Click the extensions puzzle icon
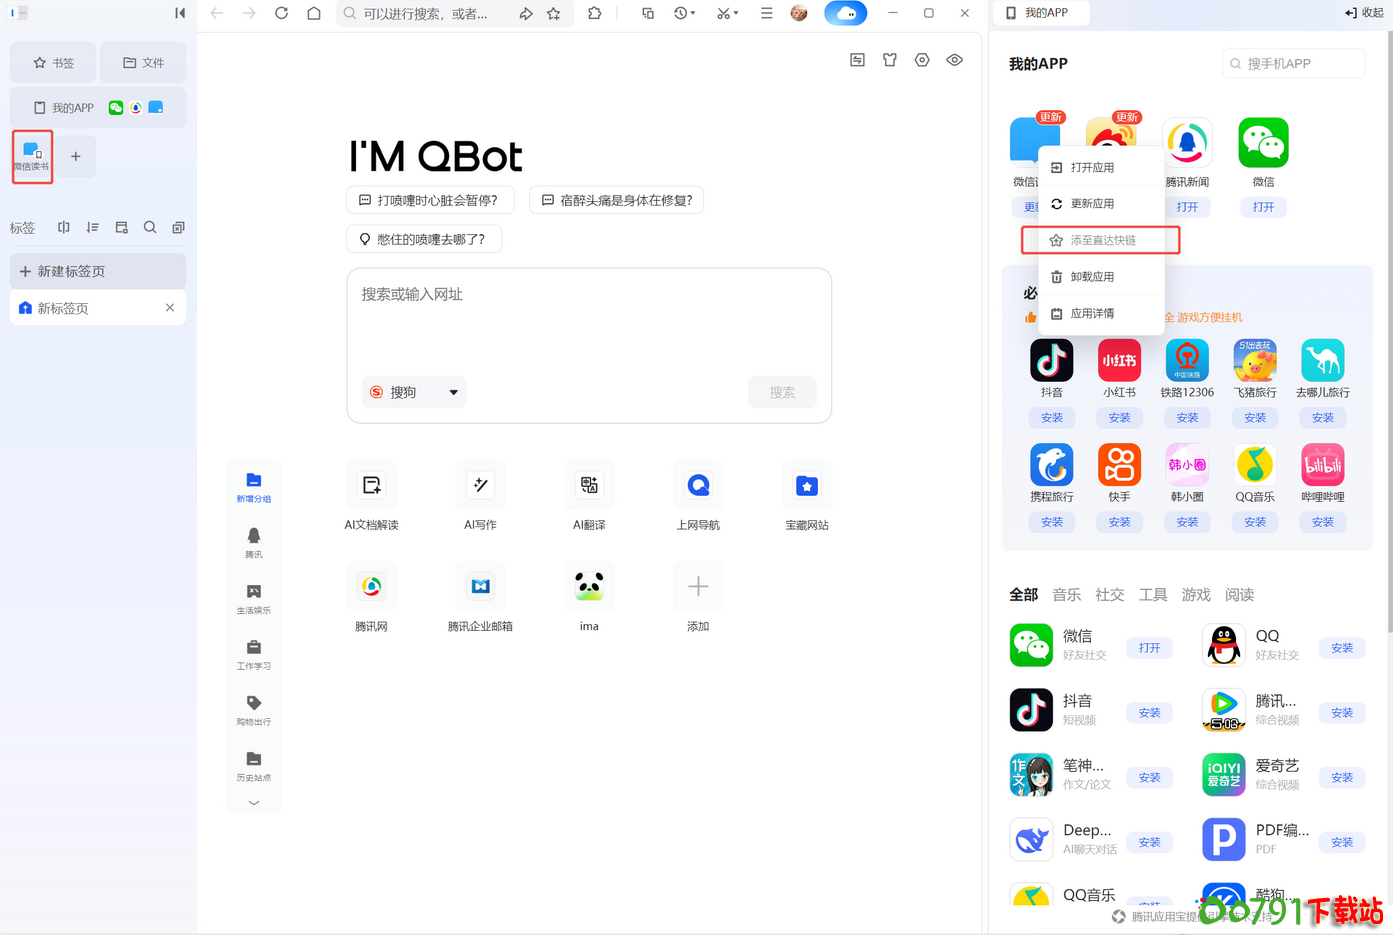1393x935 pixels. click(594, 13)
